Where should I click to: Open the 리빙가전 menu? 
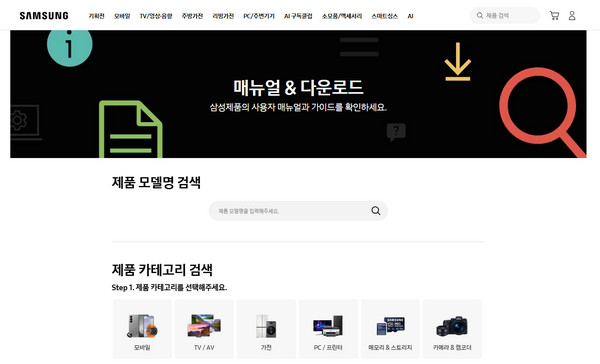[223, 16]
